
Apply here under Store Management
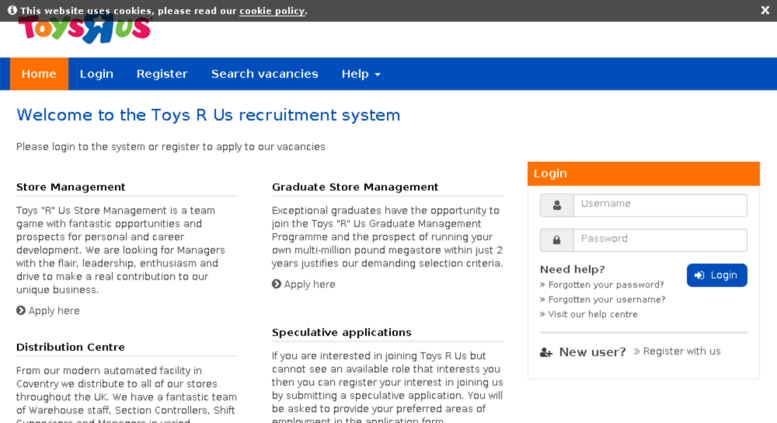[54, 311]
